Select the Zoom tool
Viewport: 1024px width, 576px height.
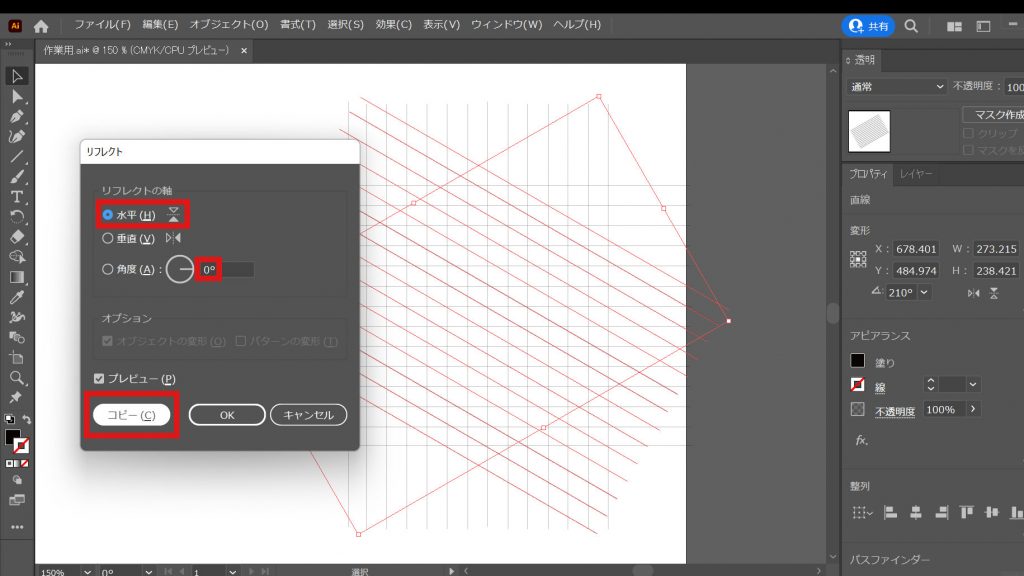click(x=17, y=377)
